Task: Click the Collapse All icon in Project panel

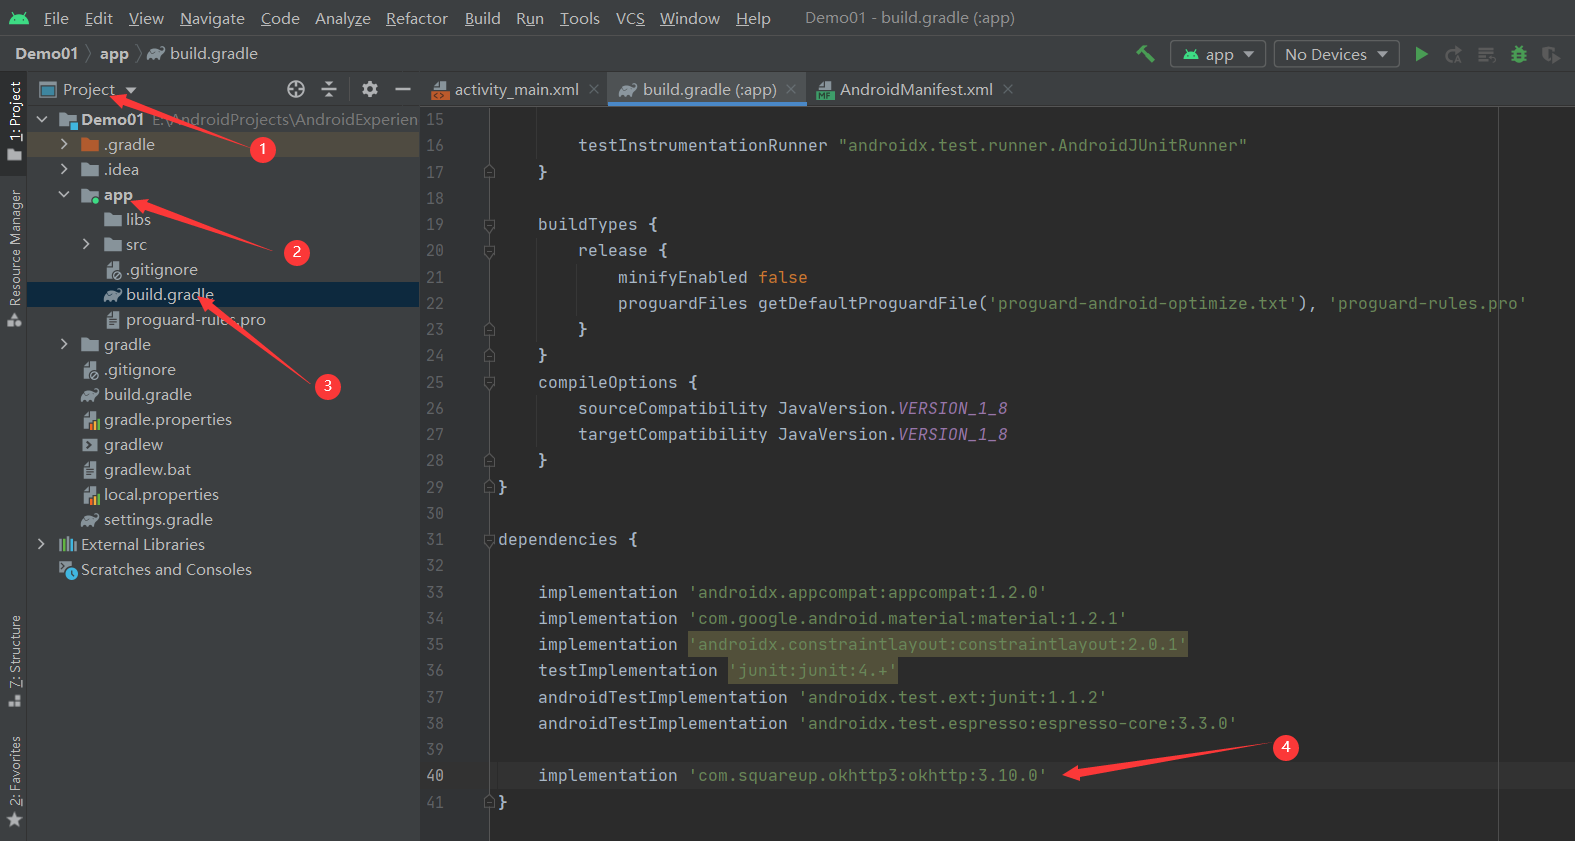Action: click(x=329, y=89)
